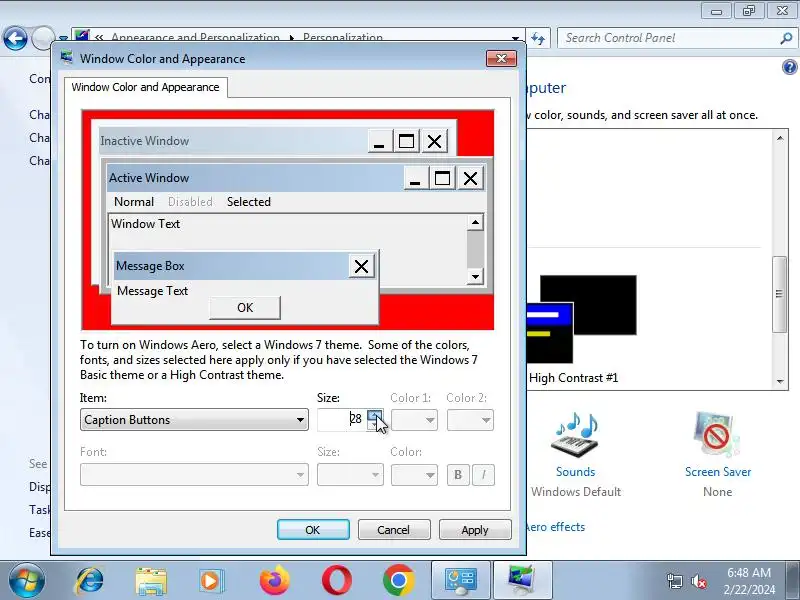The height and width of the screenshot is (600, 800).
Task: Open Windows Explorer from taskbar
Action: (x=151, y=581)
